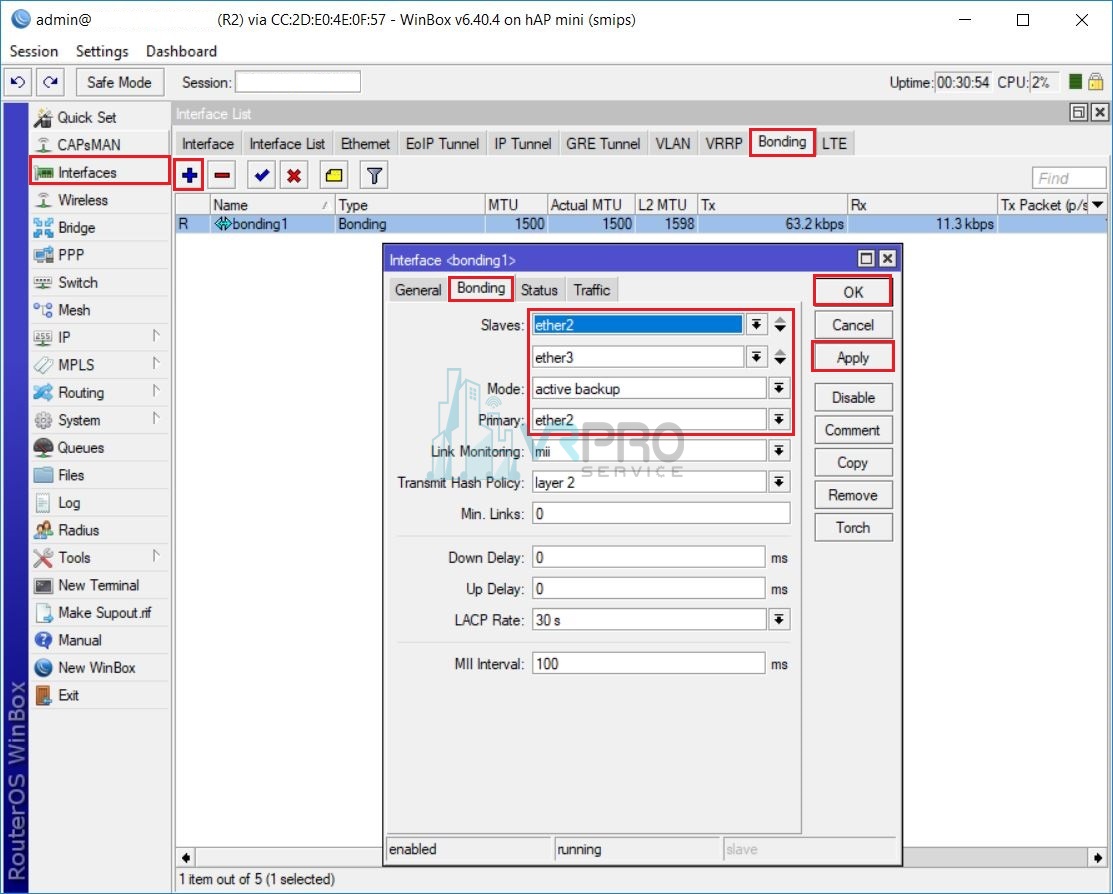Switch to VLAN tab
This screenshot has height=894, width=1113.
[x=673, y=144]
